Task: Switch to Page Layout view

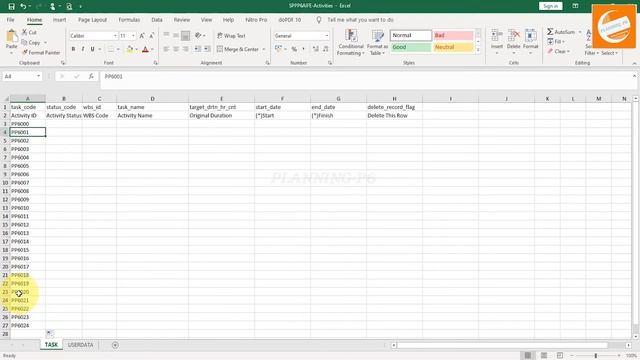Action: pyautogui.click(x=544, y=356)
